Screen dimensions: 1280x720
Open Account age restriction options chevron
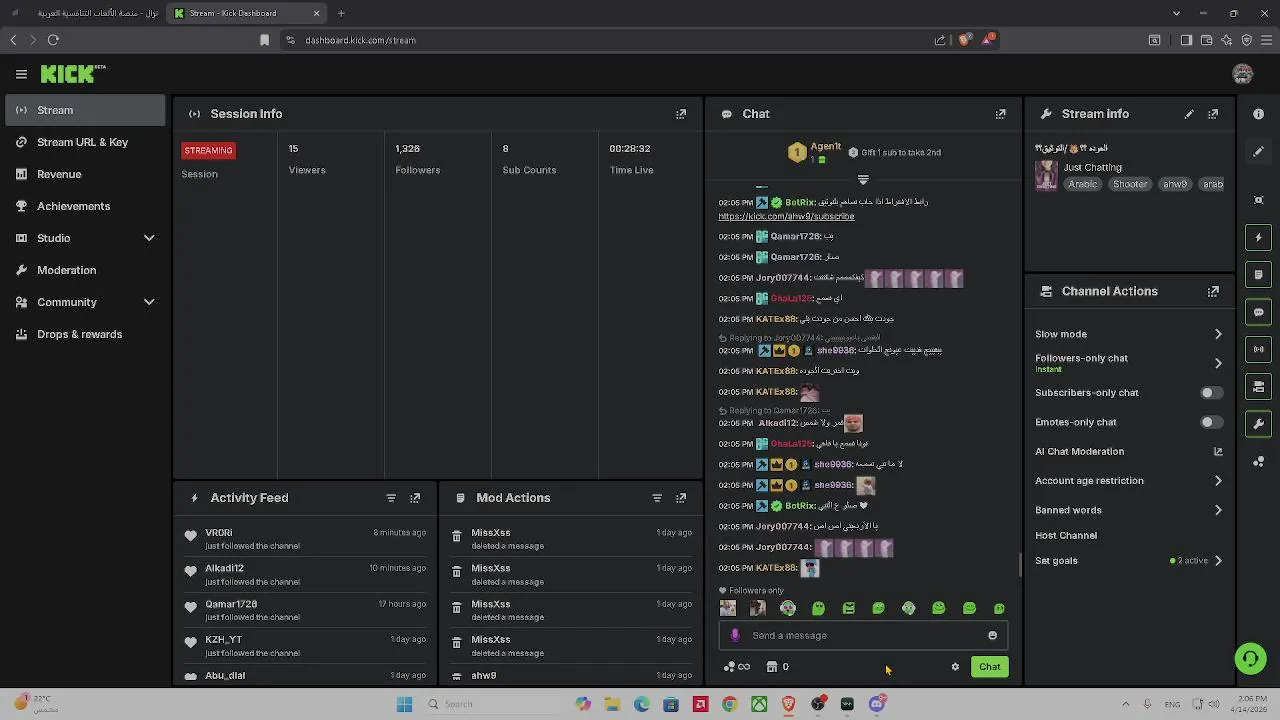(1218, 481)
